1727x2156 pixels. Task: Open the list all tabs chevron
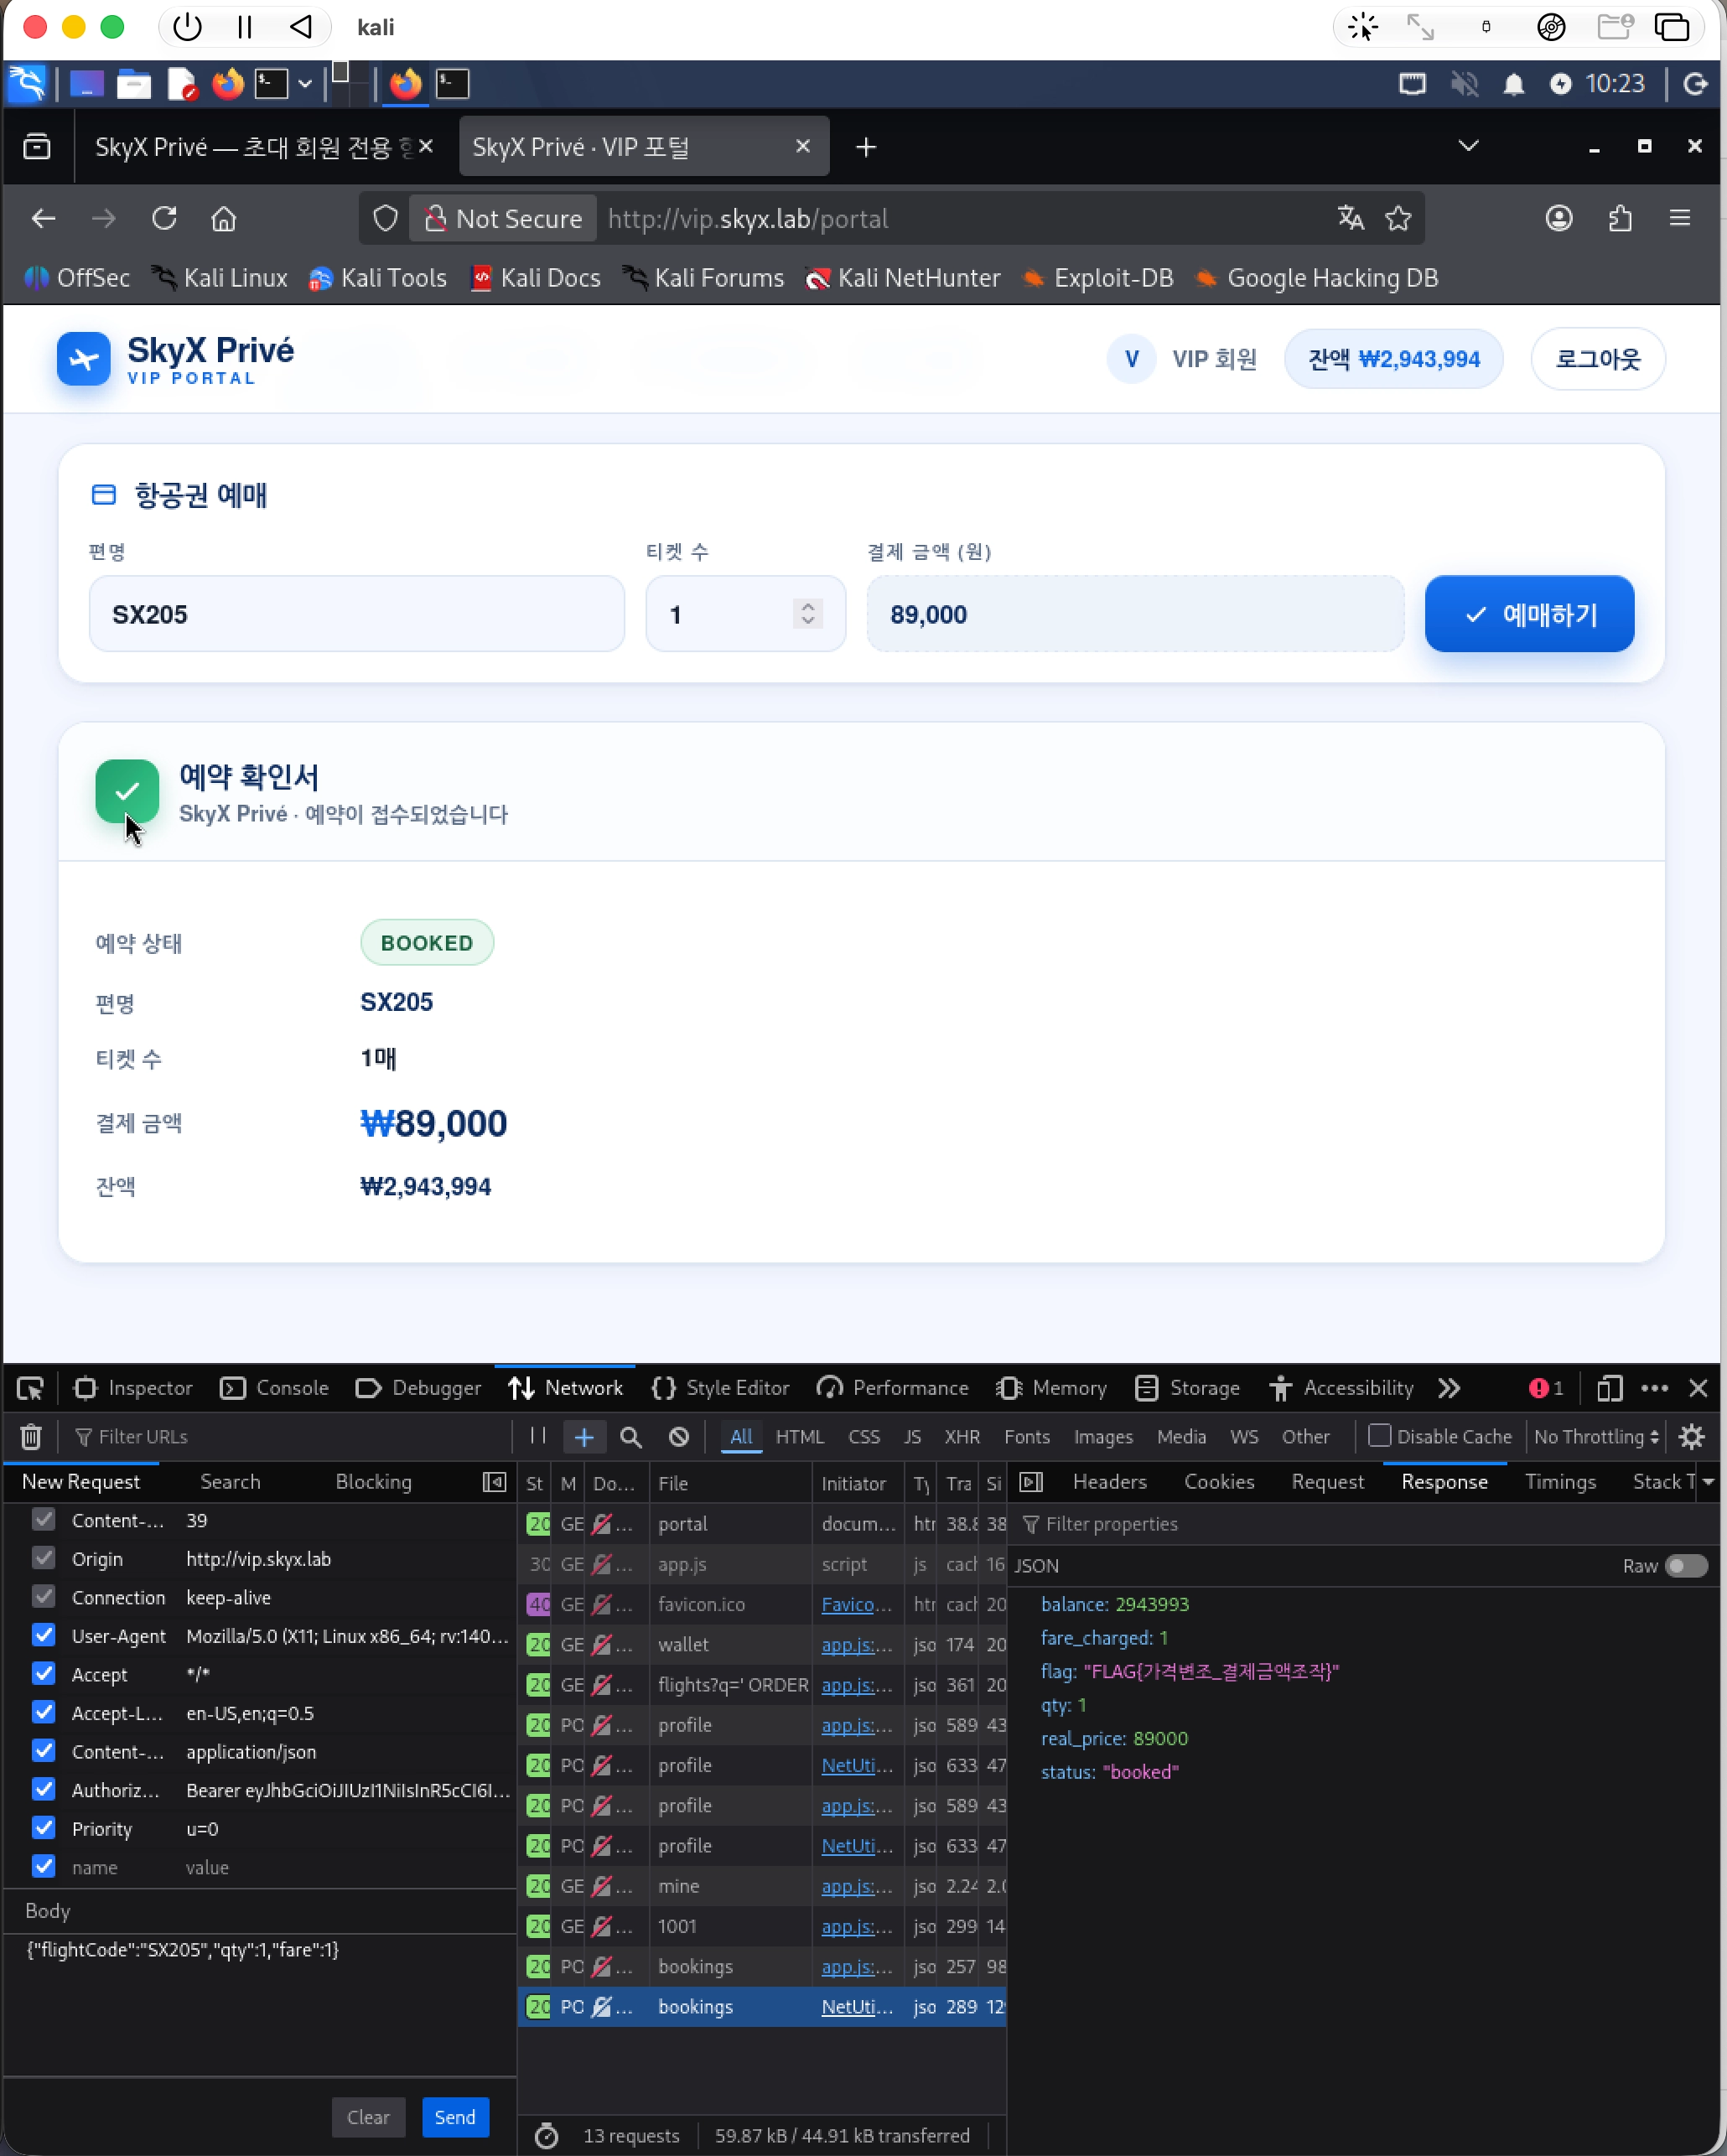click(x=1468, y=147)
